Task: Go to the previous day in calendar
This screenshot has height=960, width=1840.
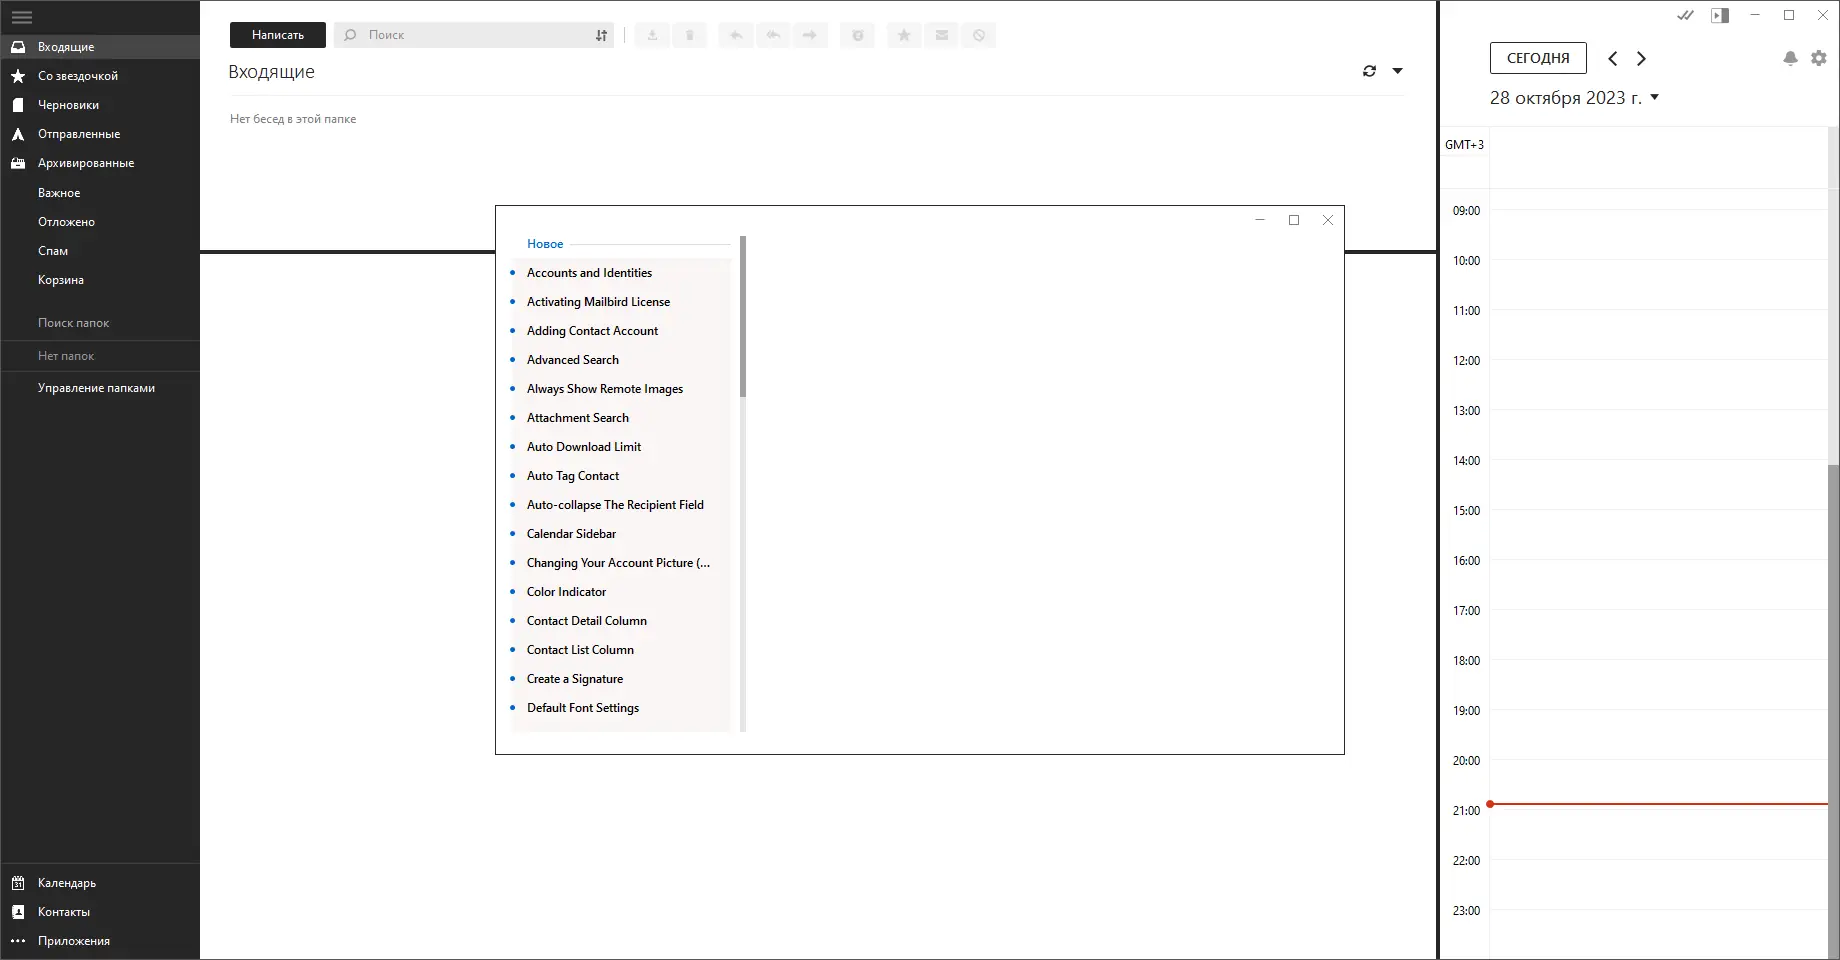Action: 1613,58
